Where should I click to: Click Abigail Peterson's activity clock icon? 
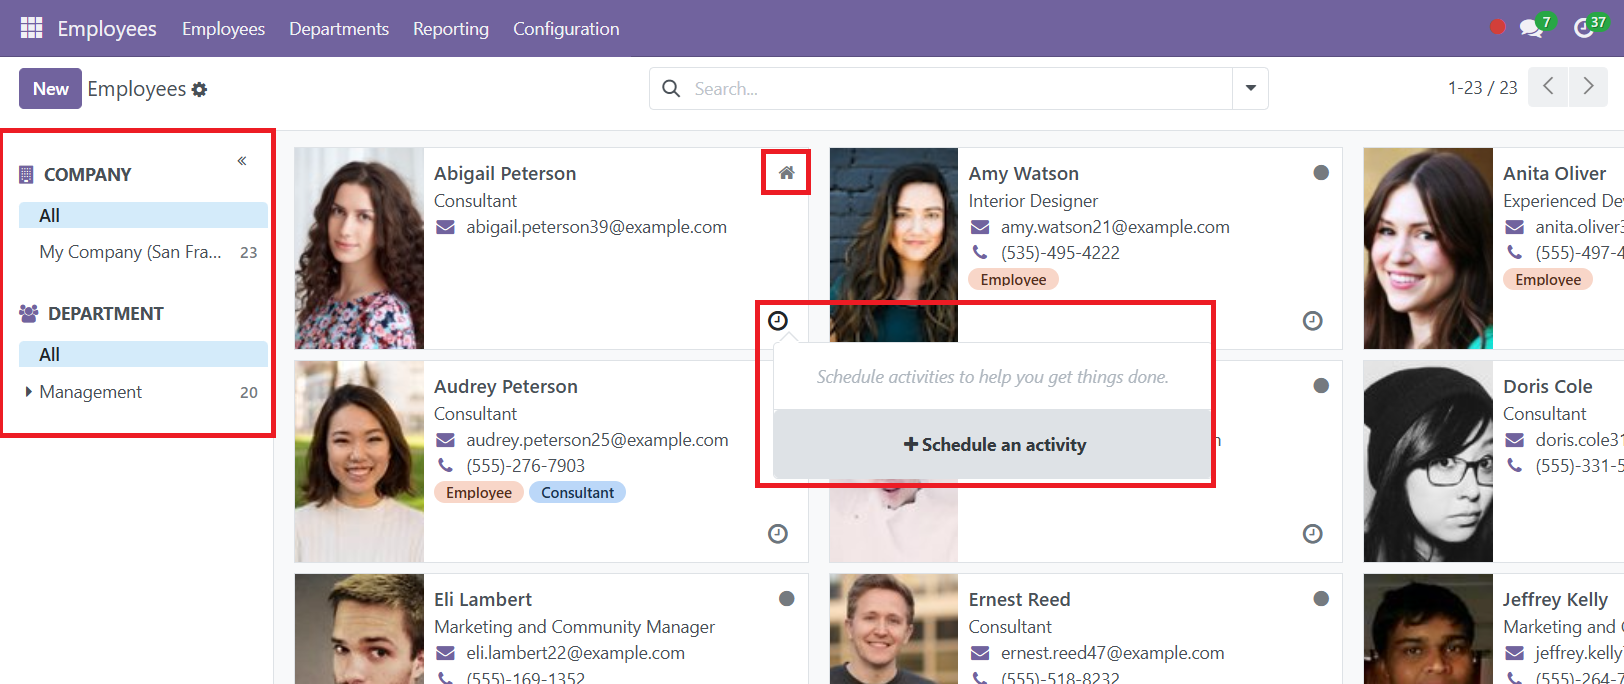(778, 320)
